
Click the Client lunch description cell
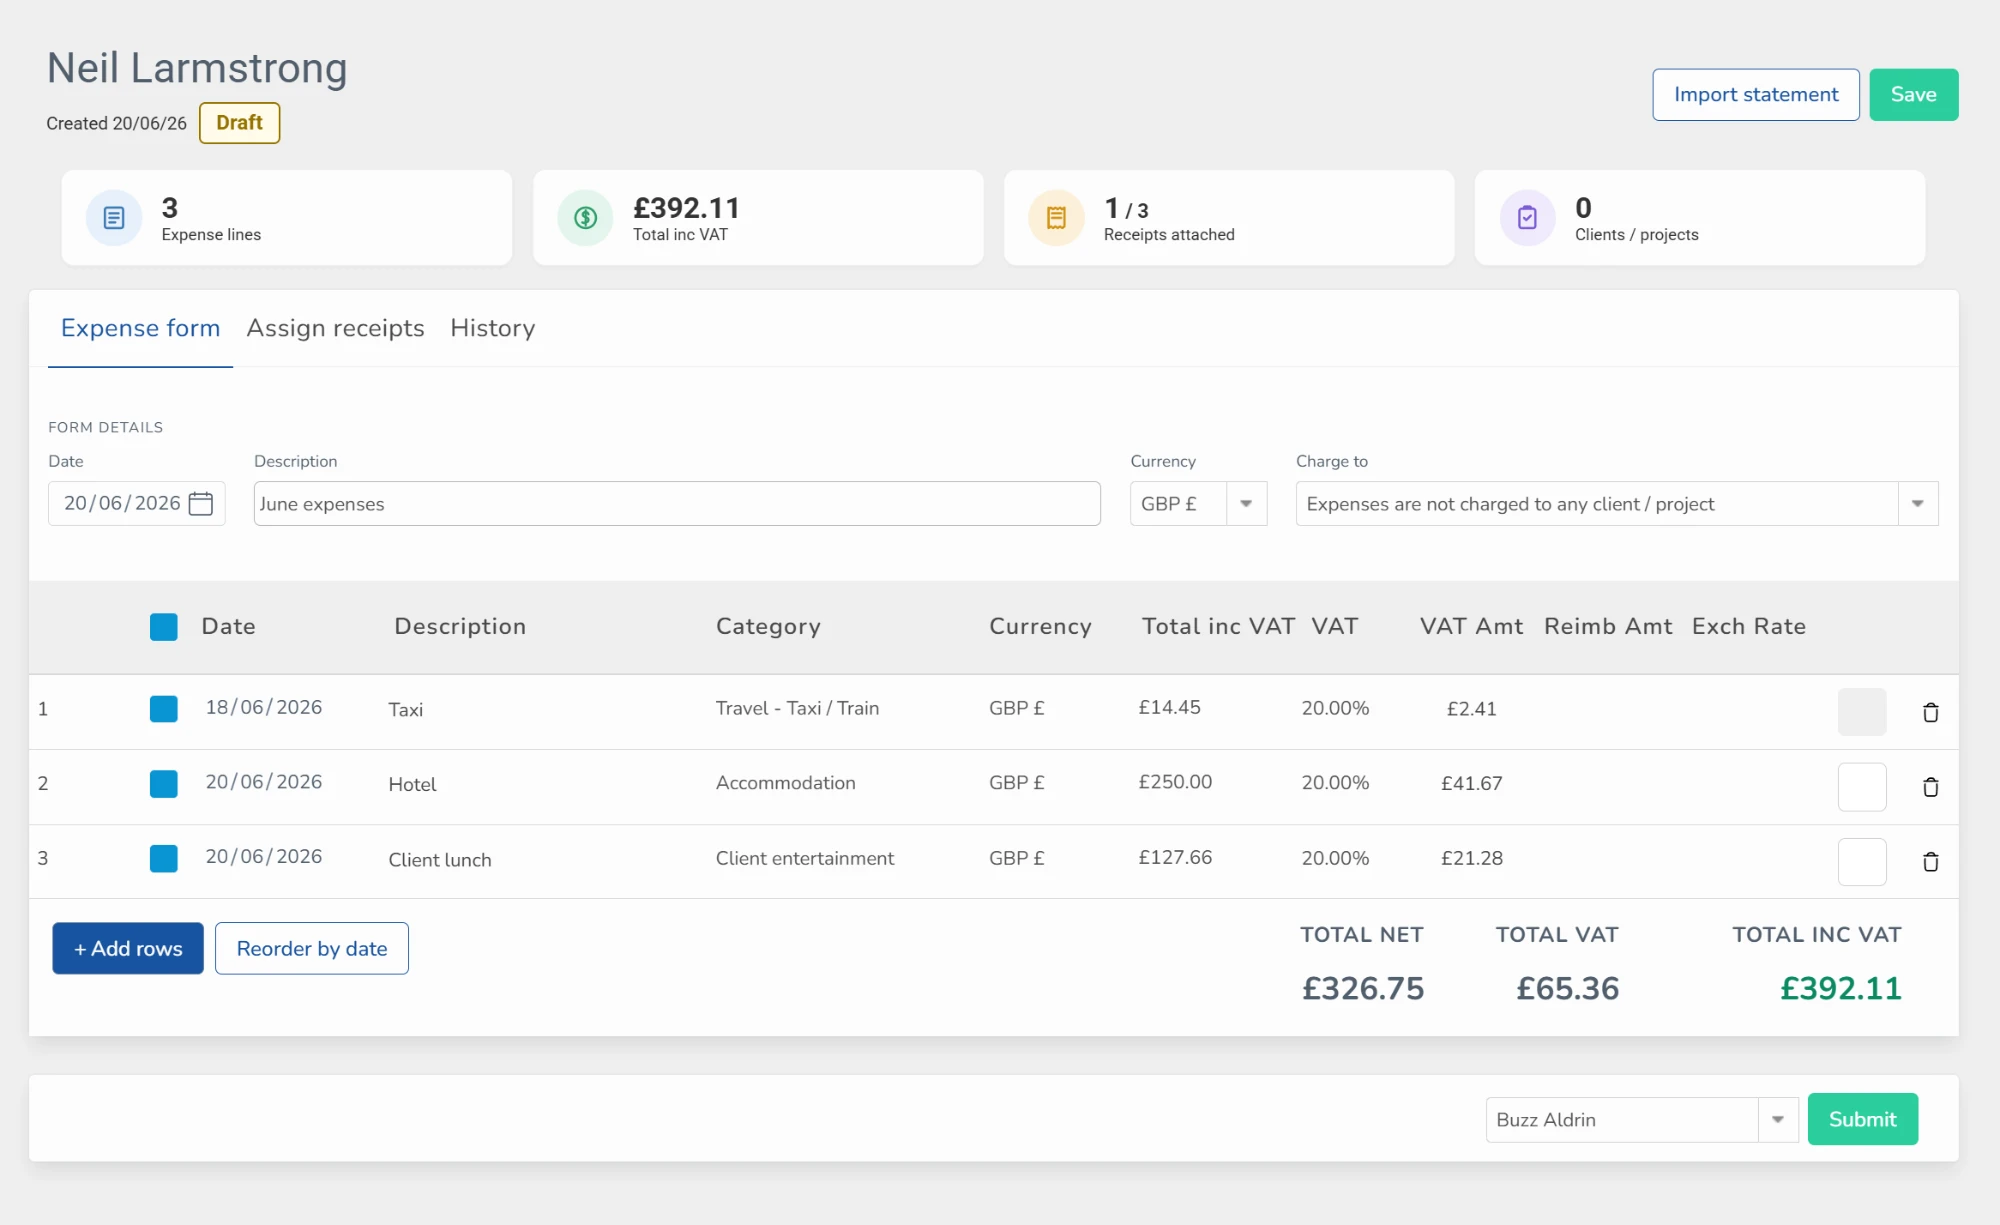440,860
